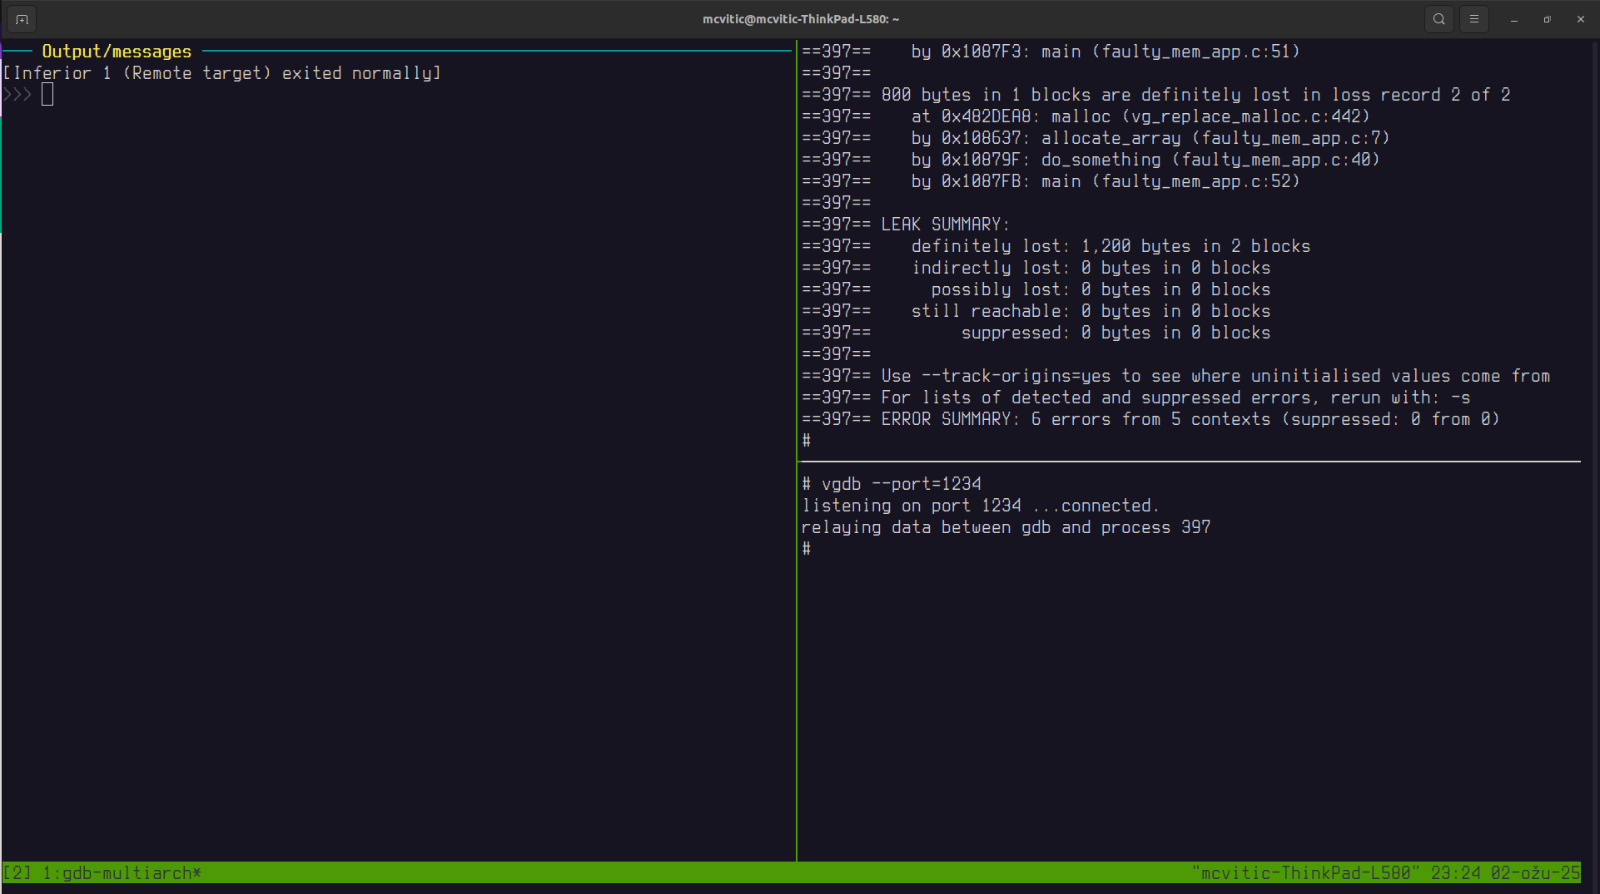Focus the Output/messages pane header
Image resolution: width=1600 pixels, height=894 pixels.
(116, 51)
